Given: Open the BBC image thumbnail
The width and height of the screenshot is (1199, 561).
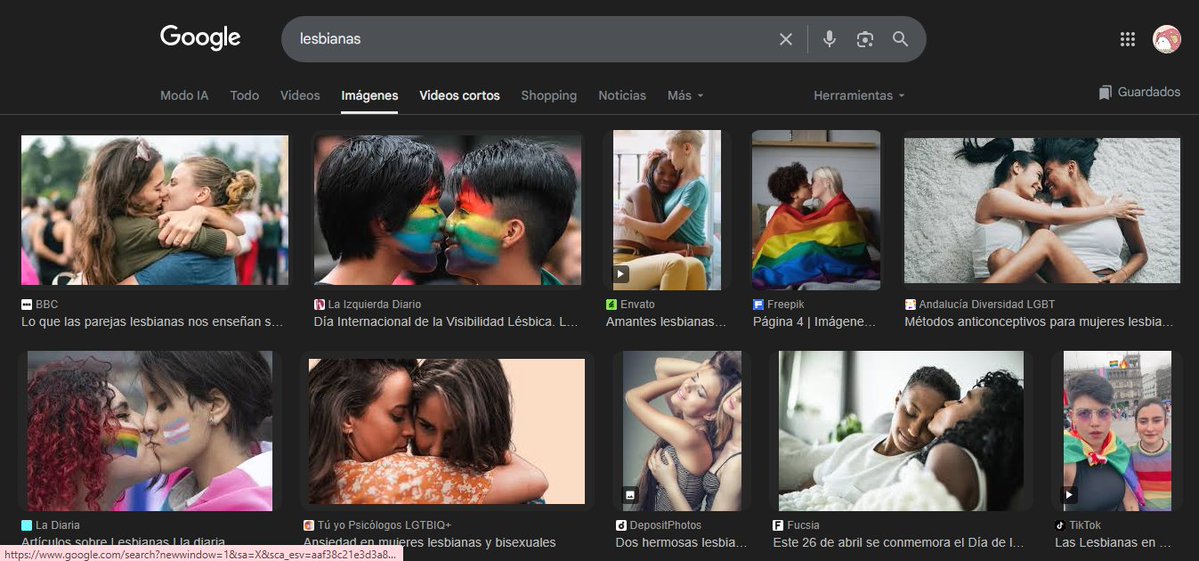Looking at the screenshot, I should click(x=154, y=210).
